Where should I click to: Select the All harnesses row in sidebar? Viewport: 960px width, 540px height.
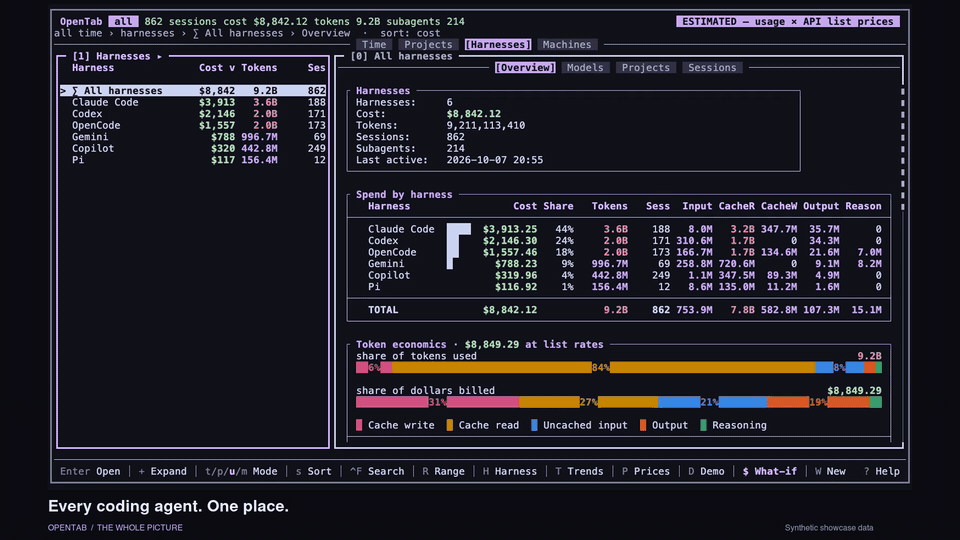pos(193,91)
